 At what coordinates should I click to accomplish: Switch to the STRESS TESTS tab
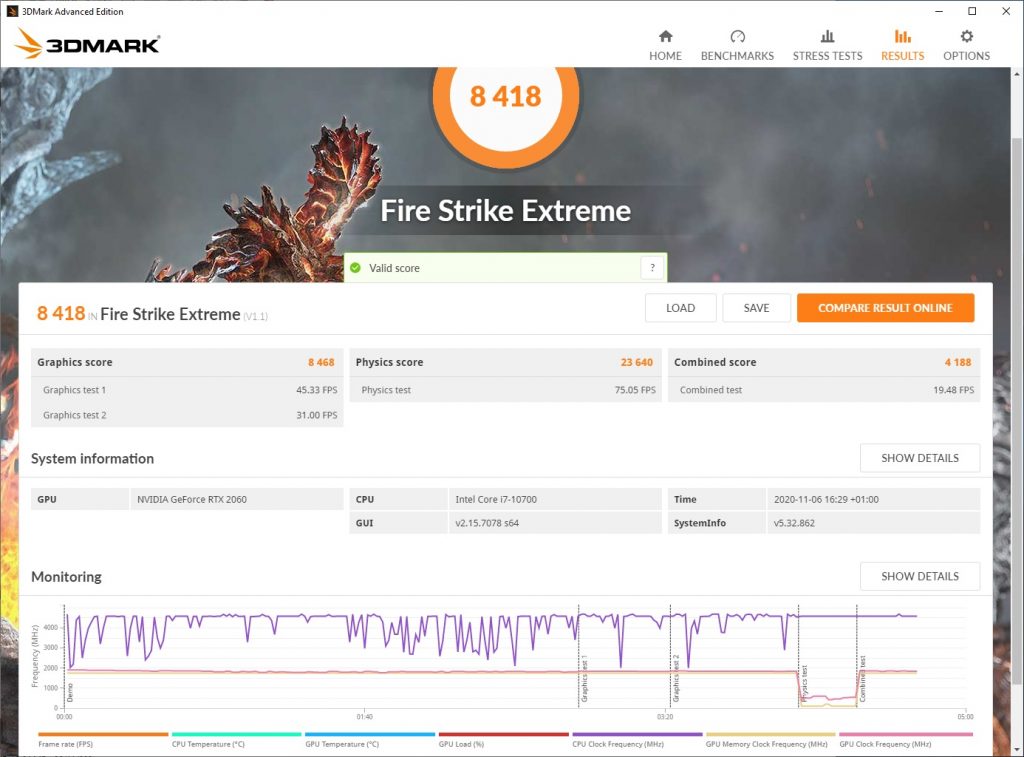827,46
